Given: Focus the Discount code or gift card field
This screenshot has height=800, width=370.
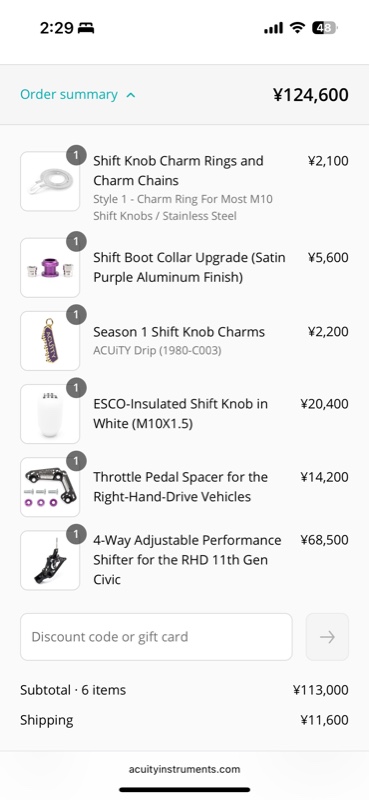Looking at the screenshot, I should [x=156, y=637].
